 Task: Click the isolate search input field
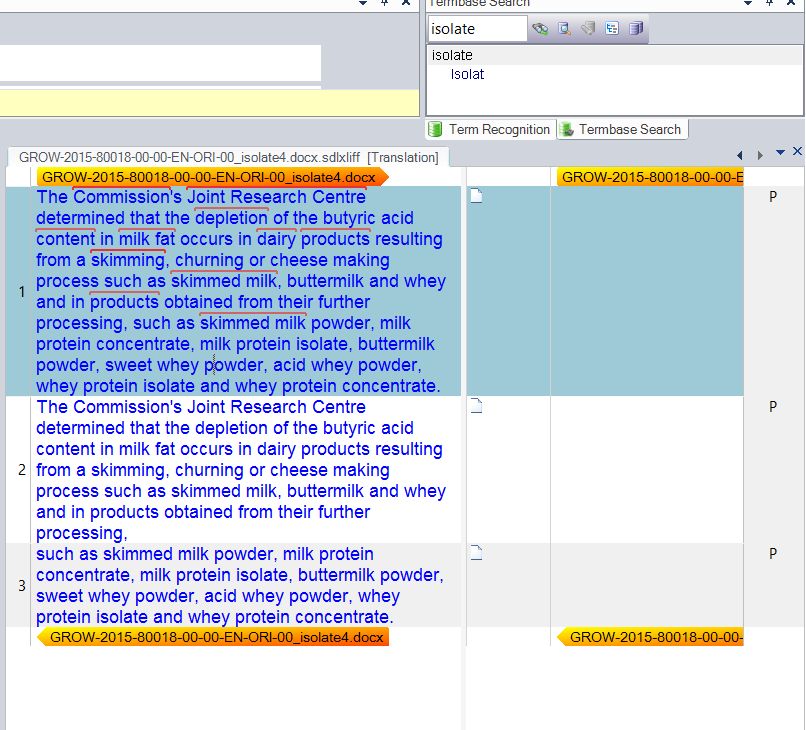pos(477,29)
